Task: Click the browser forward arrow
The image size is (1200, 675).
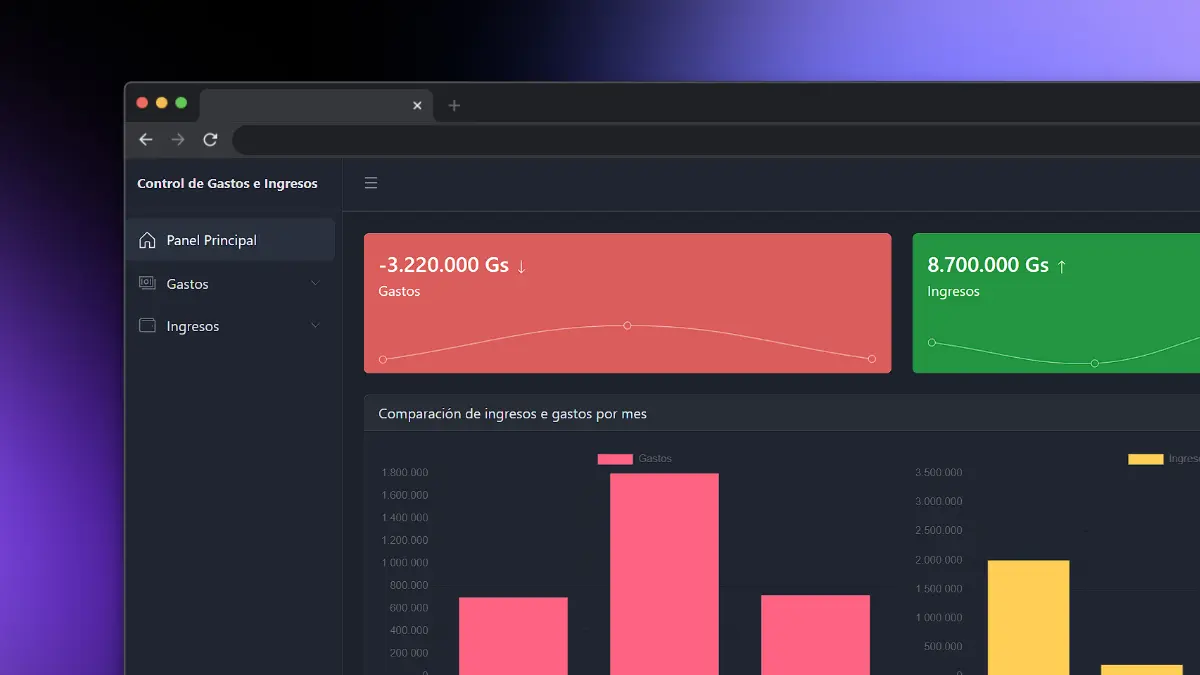Action: (x=178, y=140)
